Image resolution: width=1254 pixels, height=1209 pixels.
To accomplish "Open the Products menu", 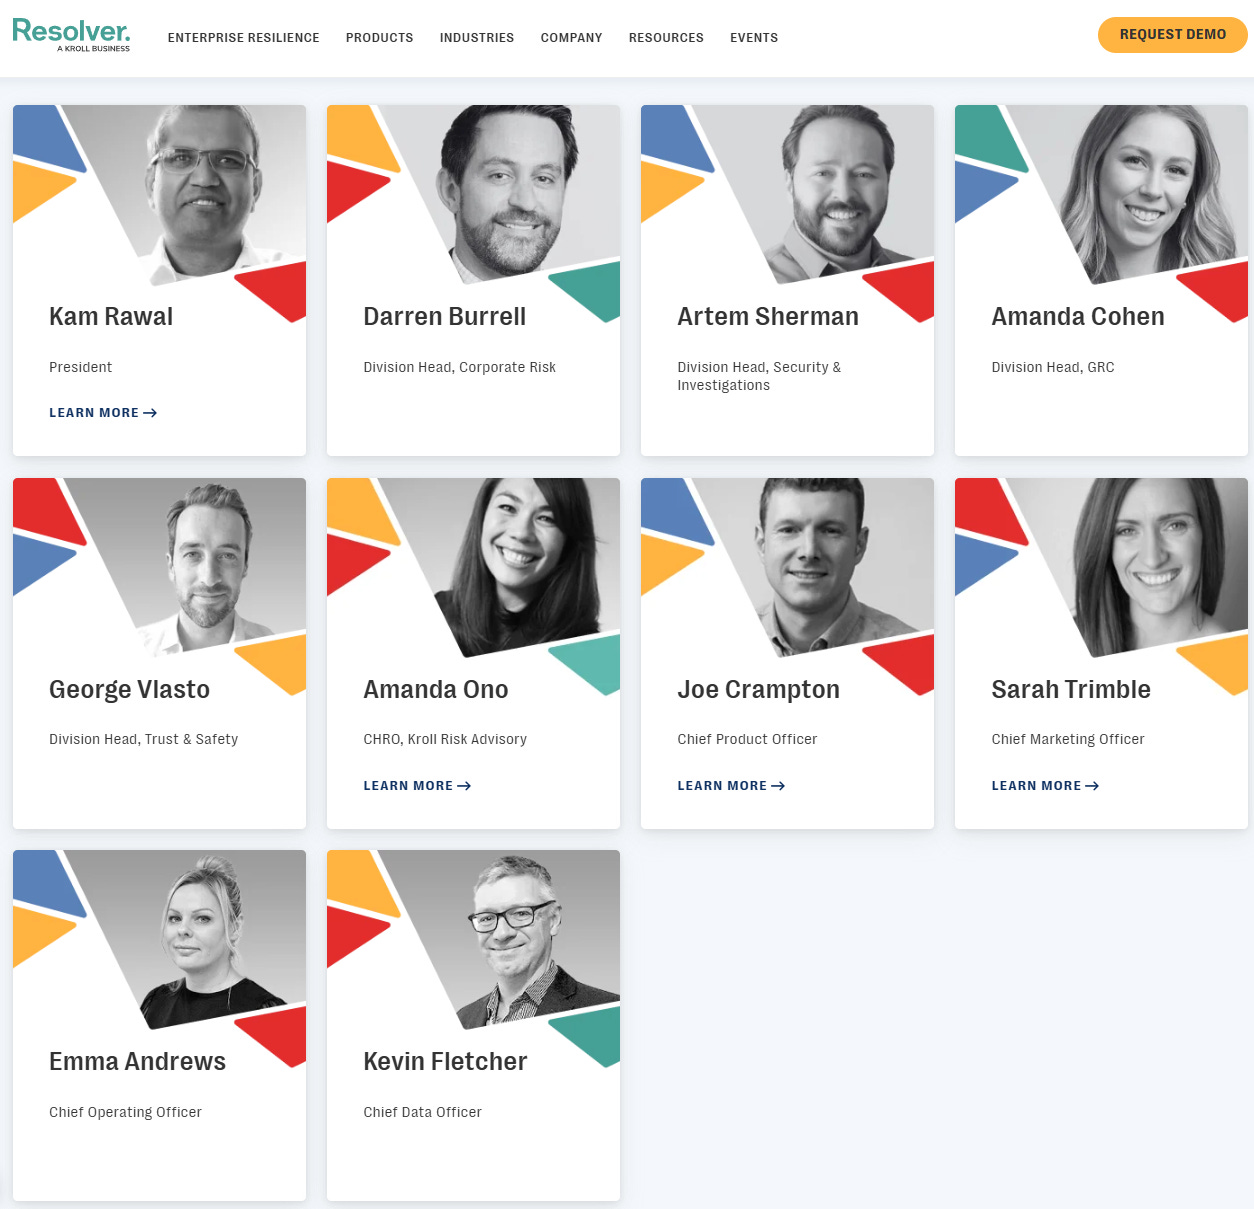I will (380, 38).
